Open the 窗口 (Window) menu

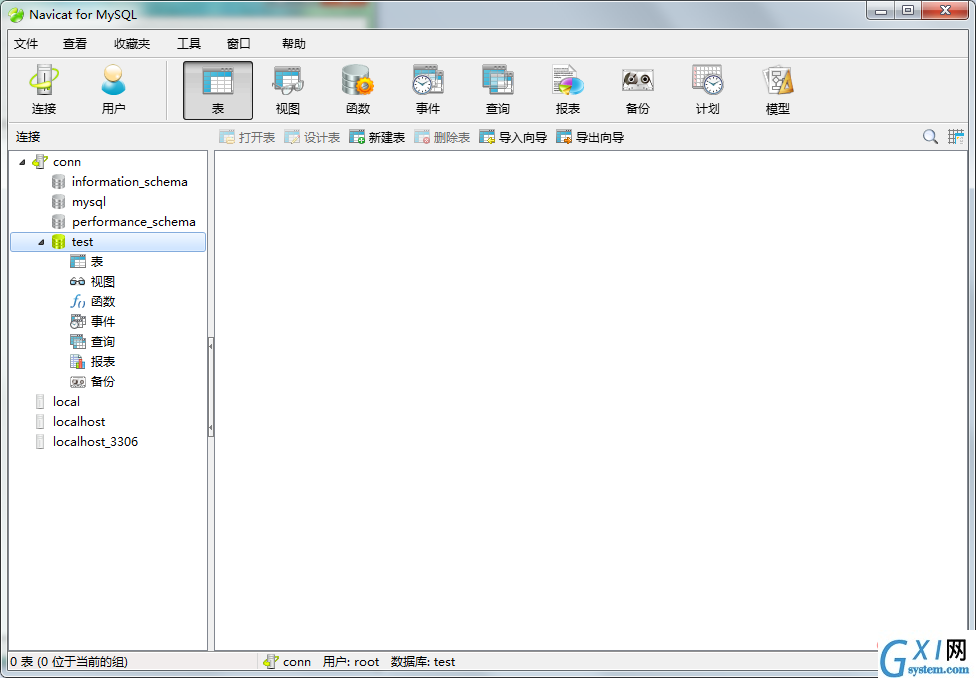pos(239,44)
